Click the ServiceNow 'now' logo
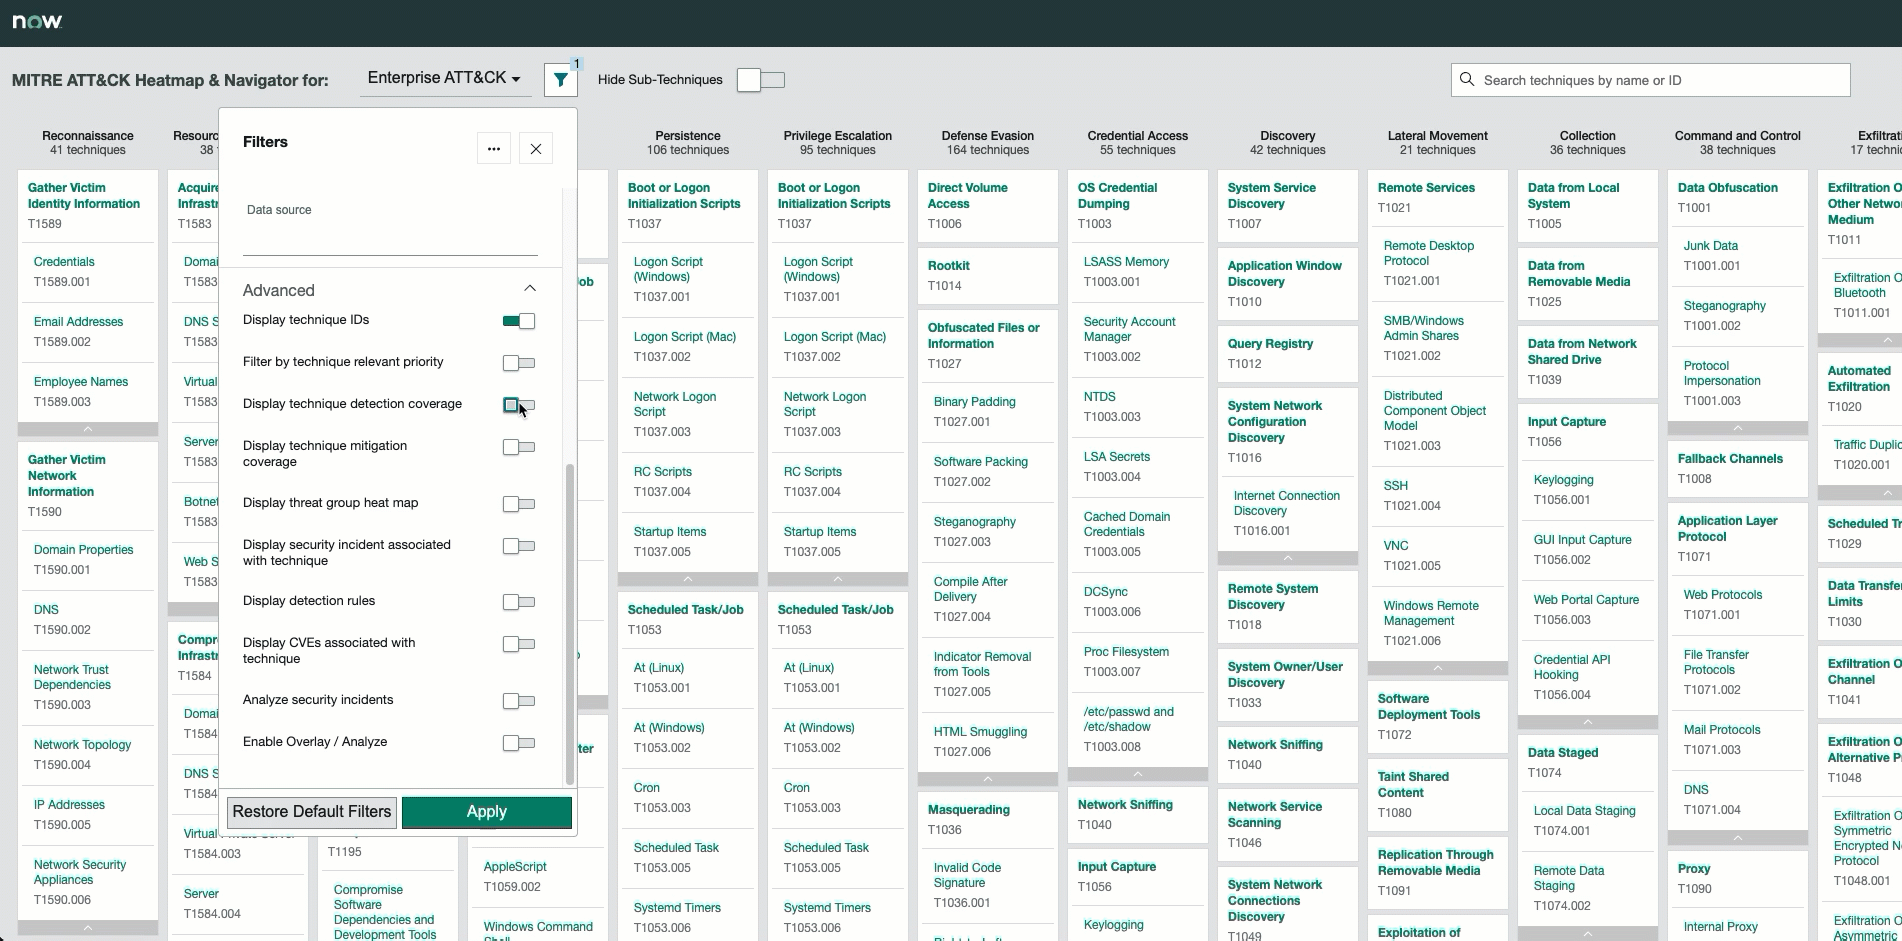1902x941 pixels. point(37,21)
